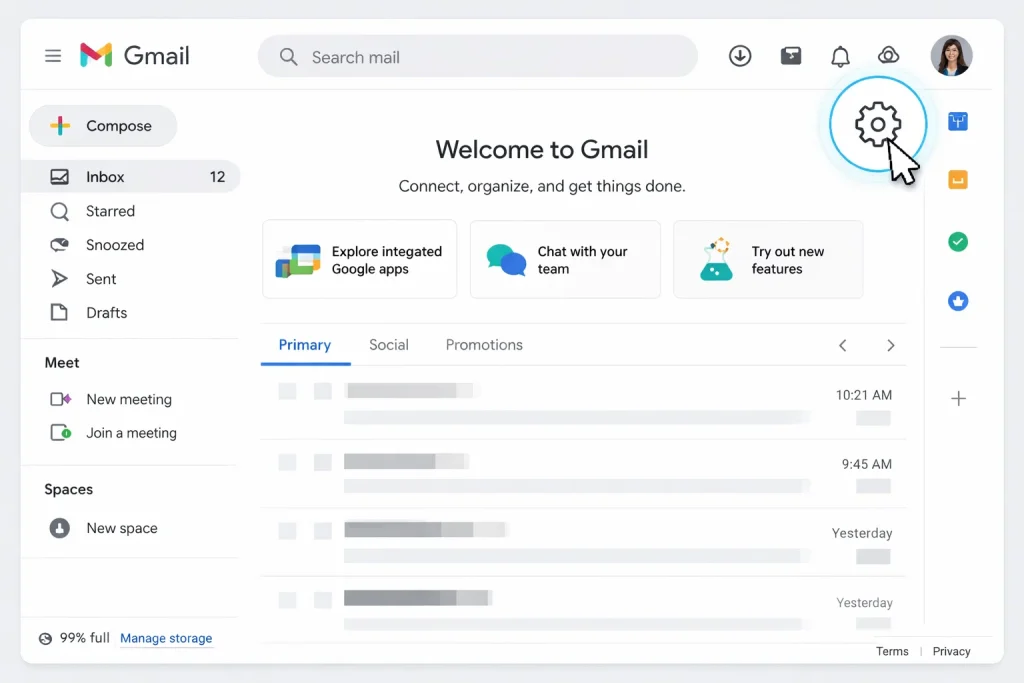Tick the checkbox on the 9:45 AM email
Image resolution: width=1024 pixels, height=683 pixels.
288,462
